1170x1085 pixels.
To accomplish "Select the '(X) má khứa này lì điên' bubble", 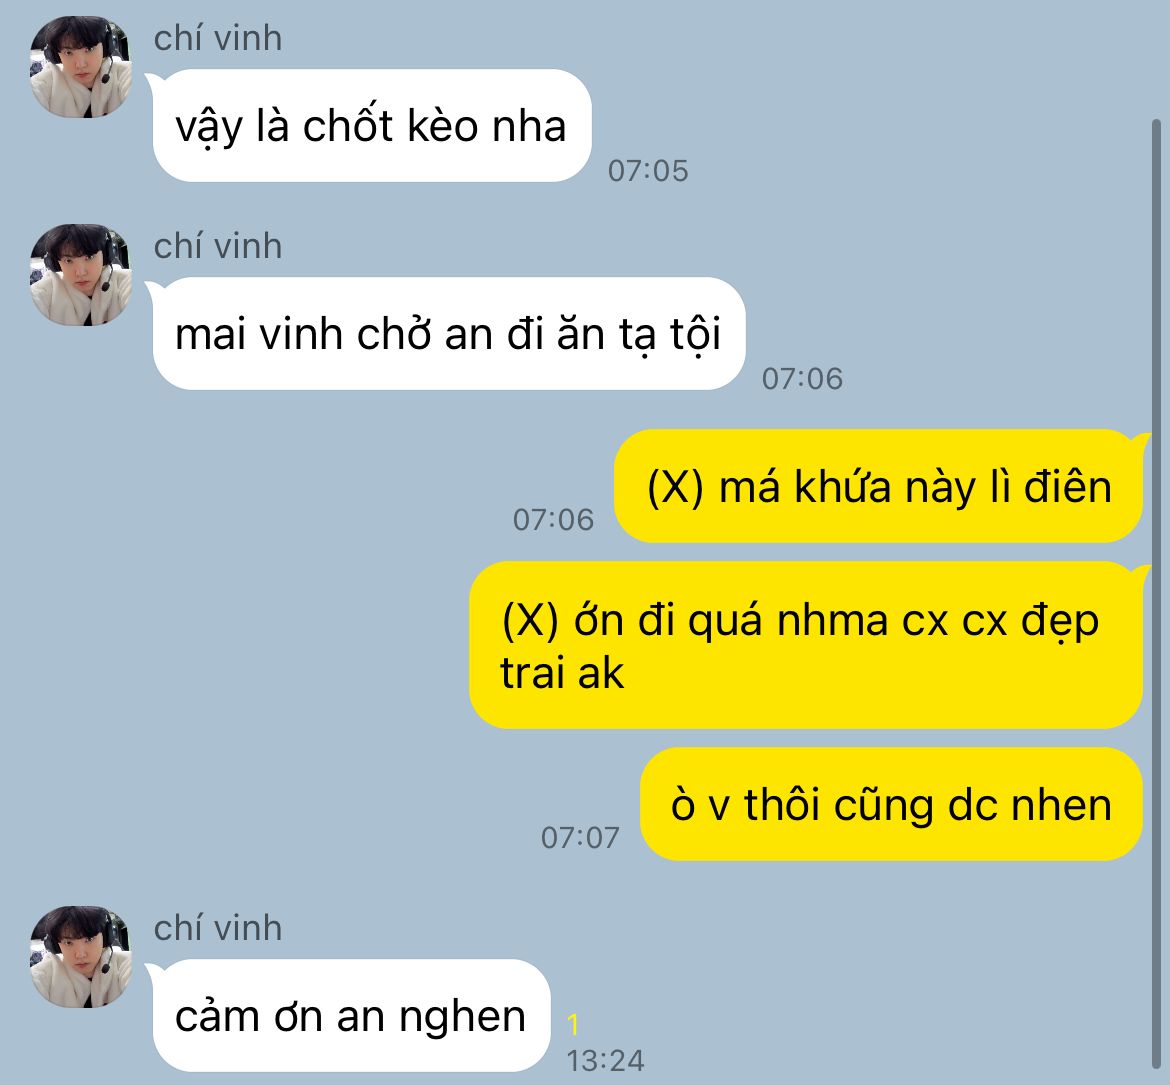I will click(880, 487).
